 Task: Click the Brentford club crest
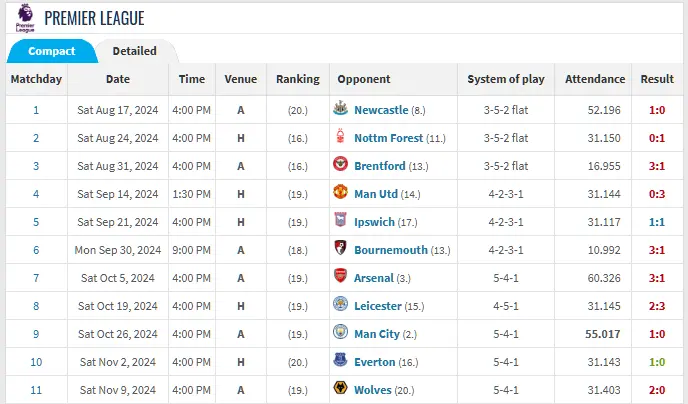(341, 166)
